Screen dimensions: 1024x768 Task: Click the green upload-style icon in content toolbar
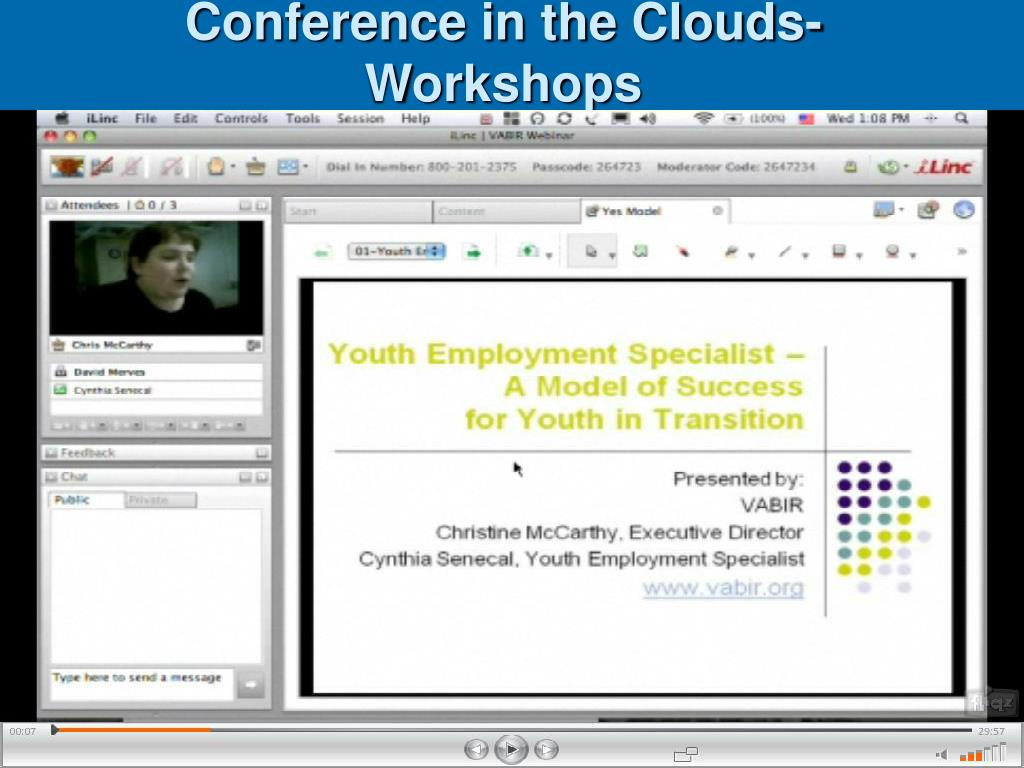(x=528, y=251)
